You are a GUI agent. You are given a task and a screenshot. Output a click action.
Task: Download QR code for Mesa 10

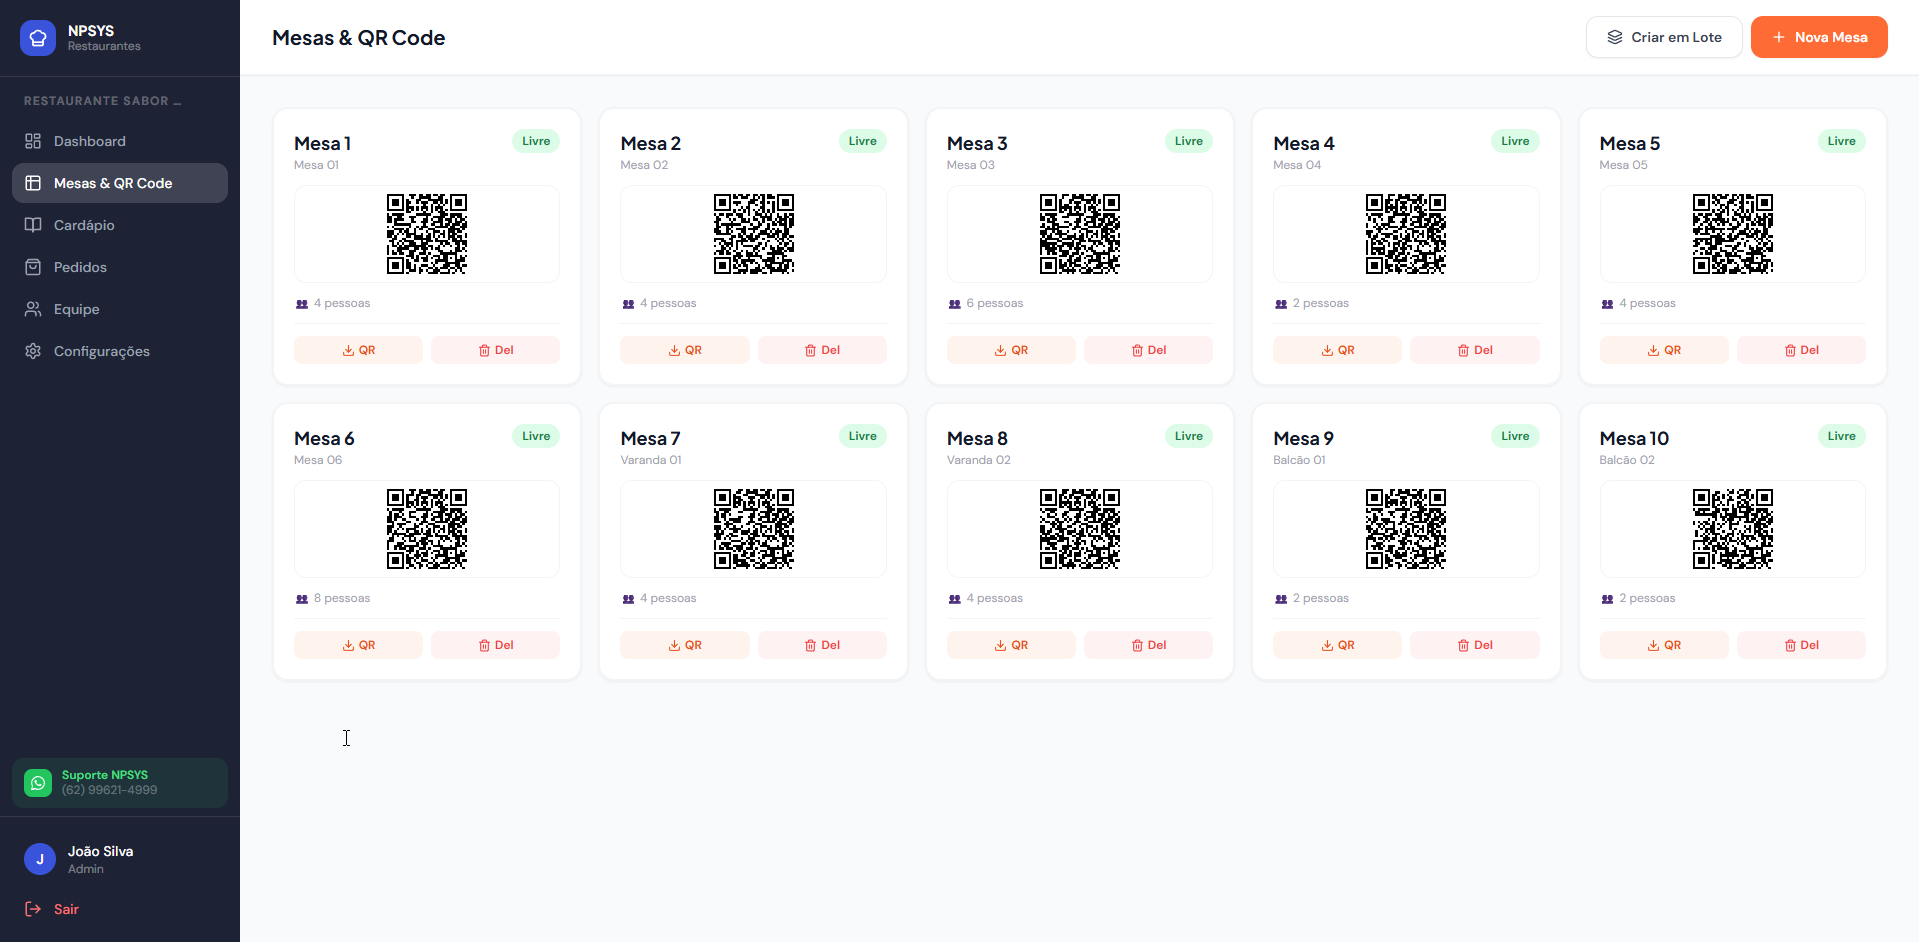1664,645
